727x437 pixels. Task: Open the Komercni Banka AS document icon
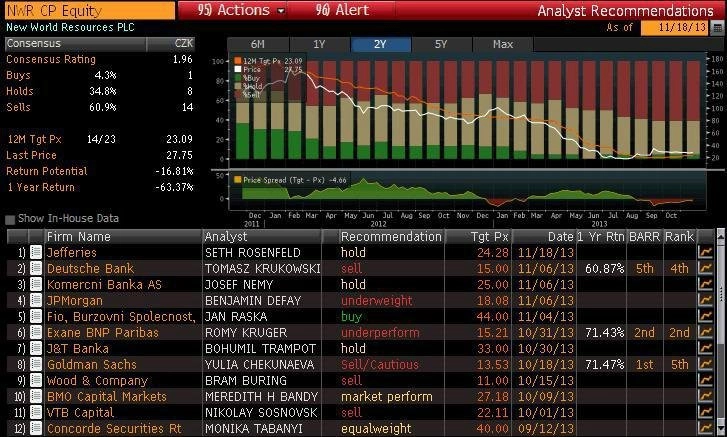[x=36, y=285]
